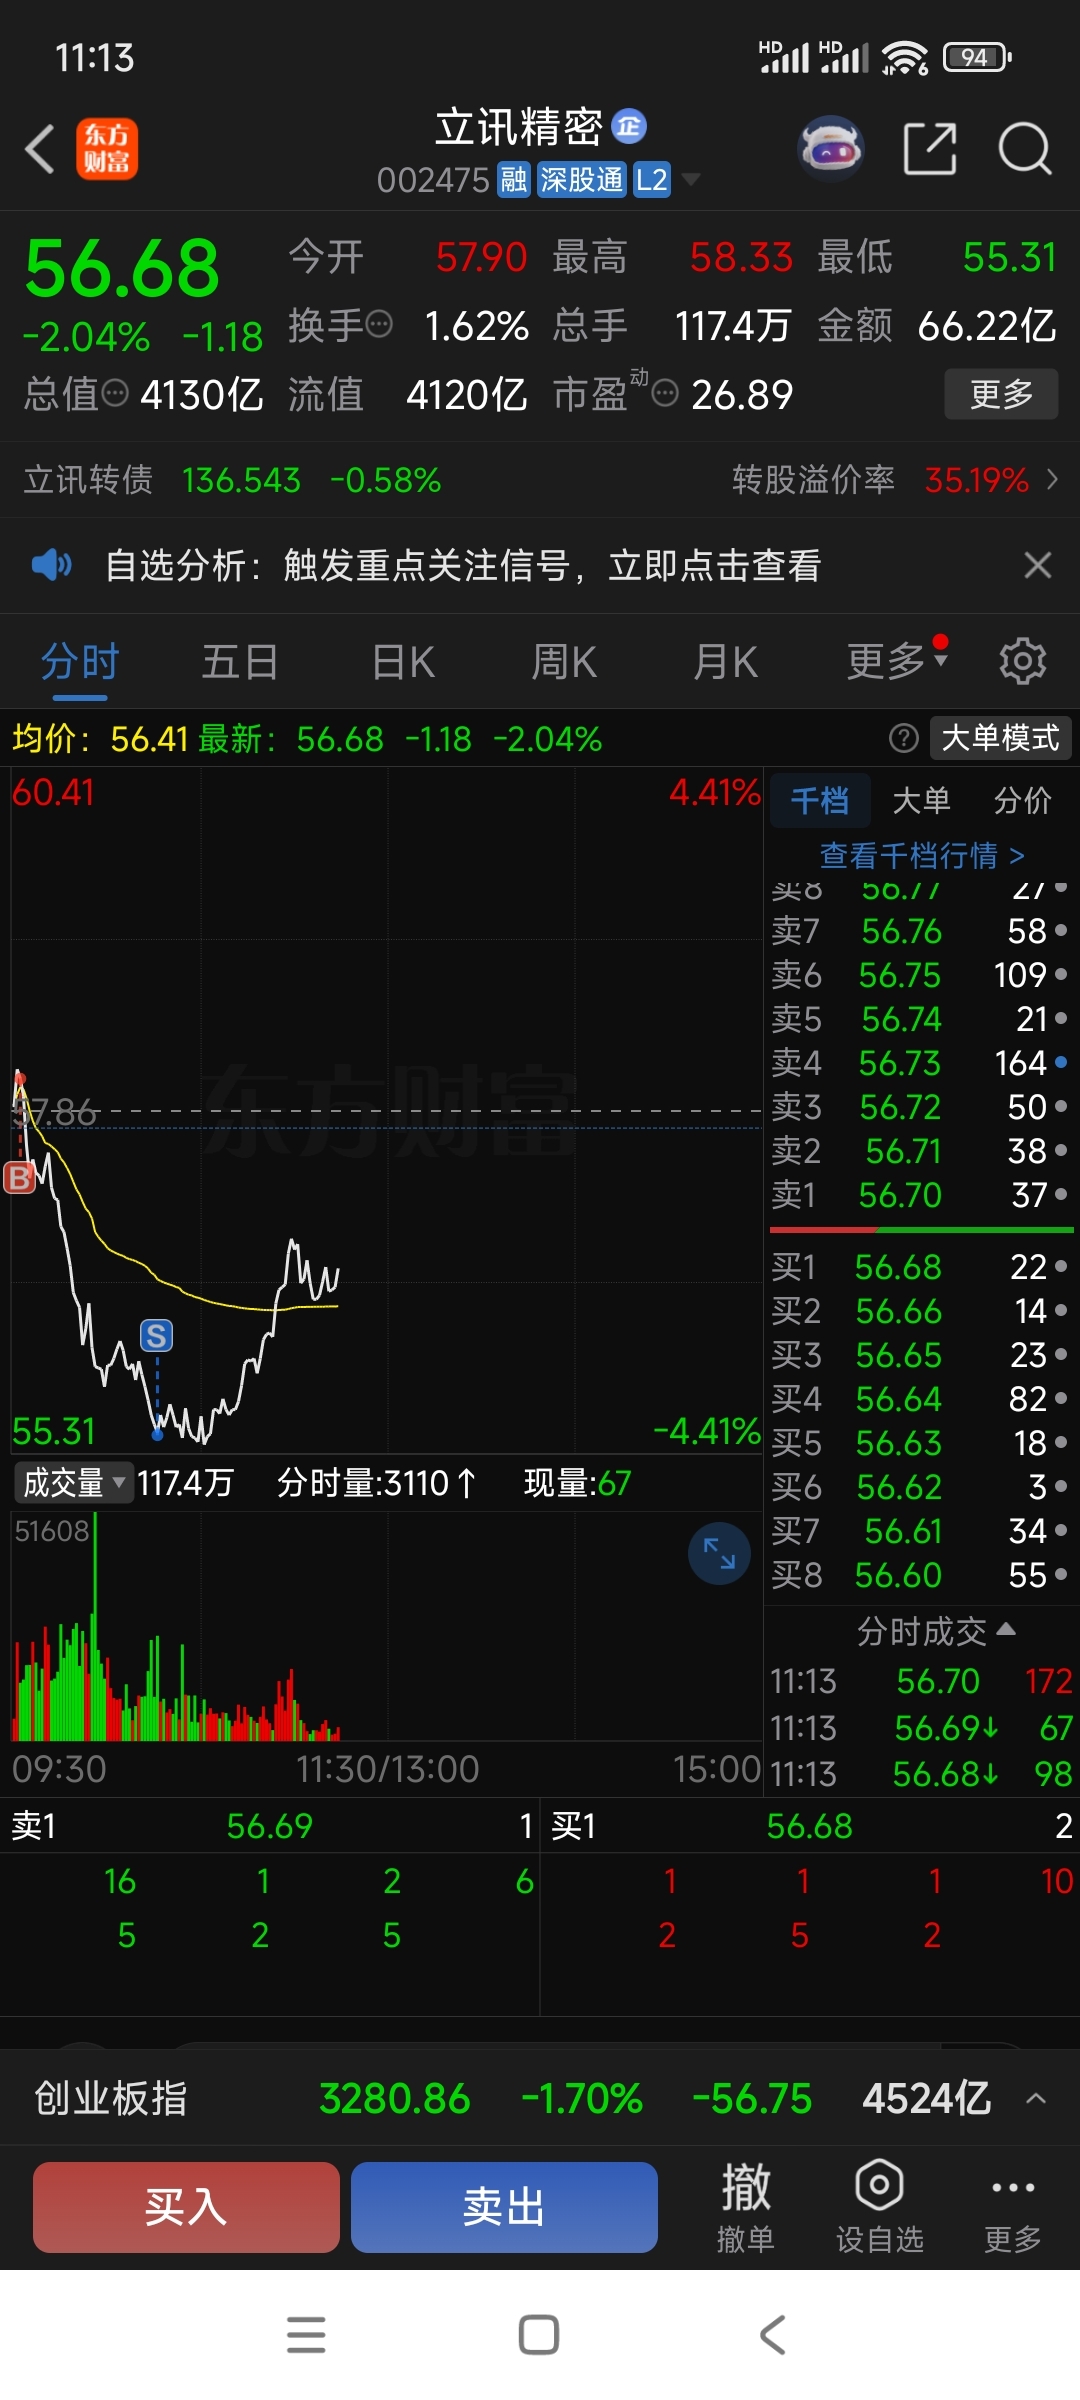The width and height of the screenshot is (1080, 2400).
Task: Tap the Android back navigation button
Action: point(772,2335)
